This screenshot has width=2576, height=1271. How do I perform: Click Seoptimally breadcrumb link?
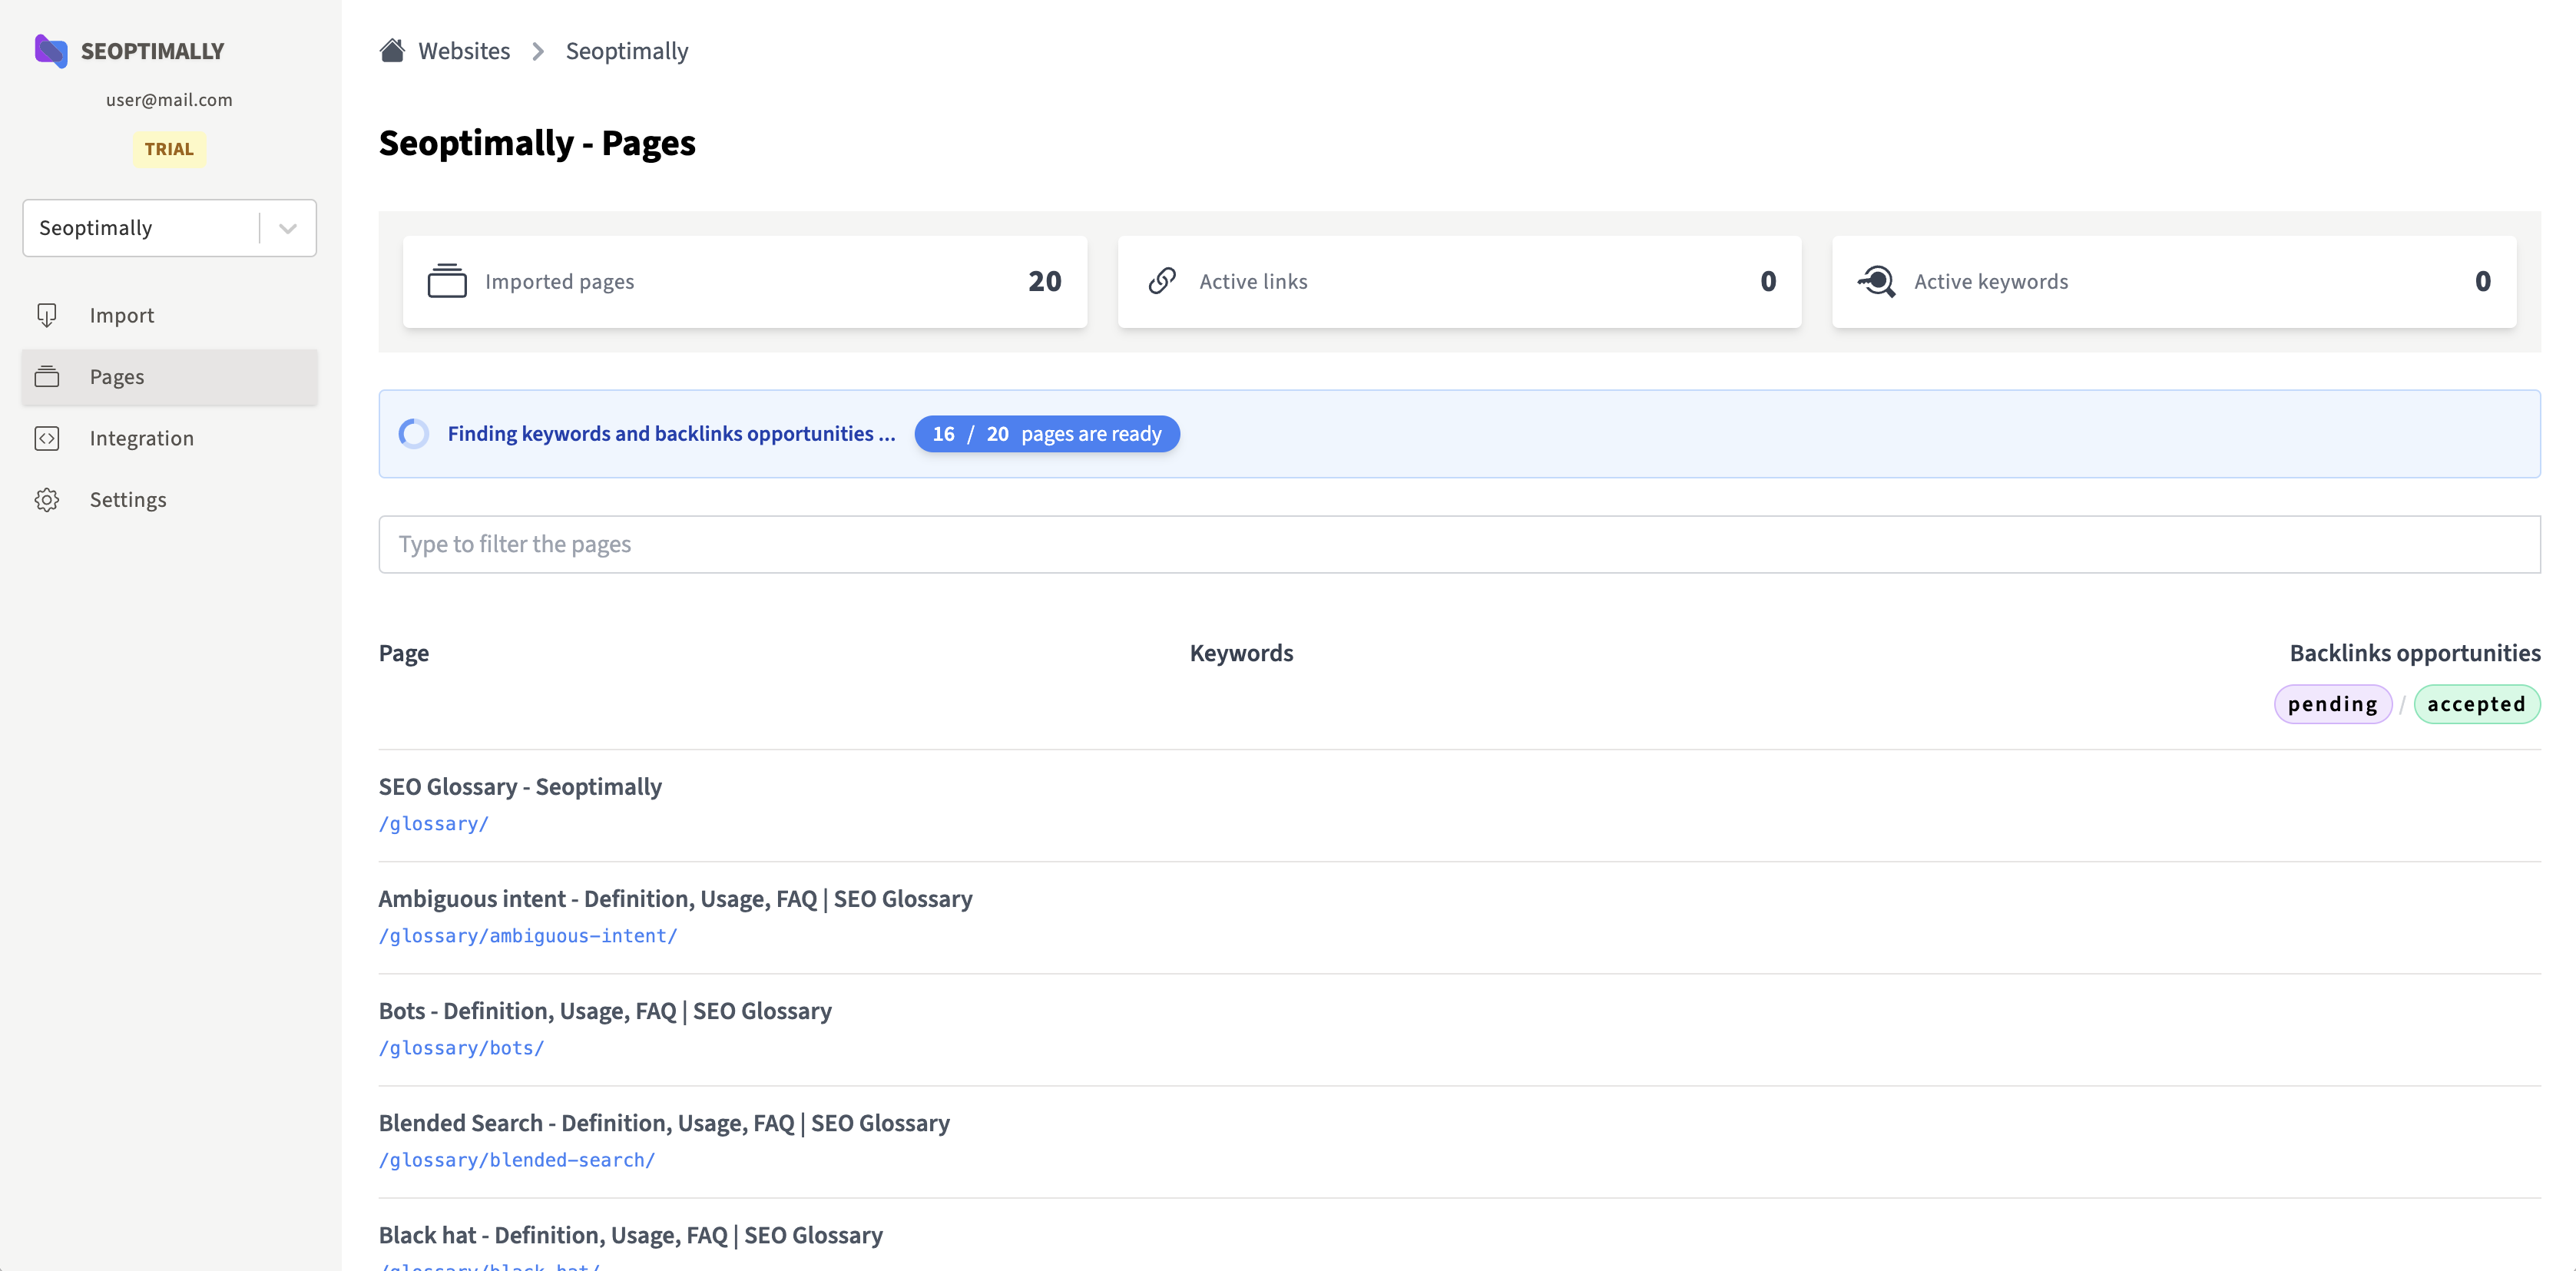click(627, 51)
